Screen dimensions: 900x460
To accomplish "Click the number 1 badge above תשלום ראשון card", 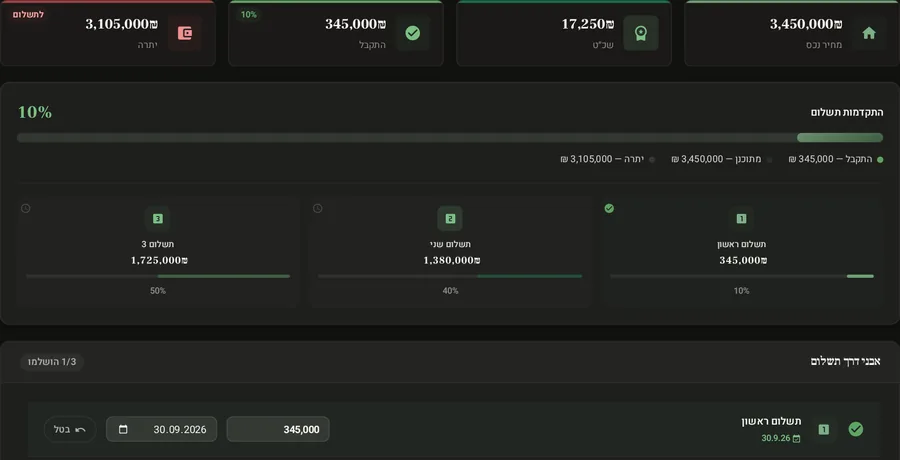I will (742, 218).
